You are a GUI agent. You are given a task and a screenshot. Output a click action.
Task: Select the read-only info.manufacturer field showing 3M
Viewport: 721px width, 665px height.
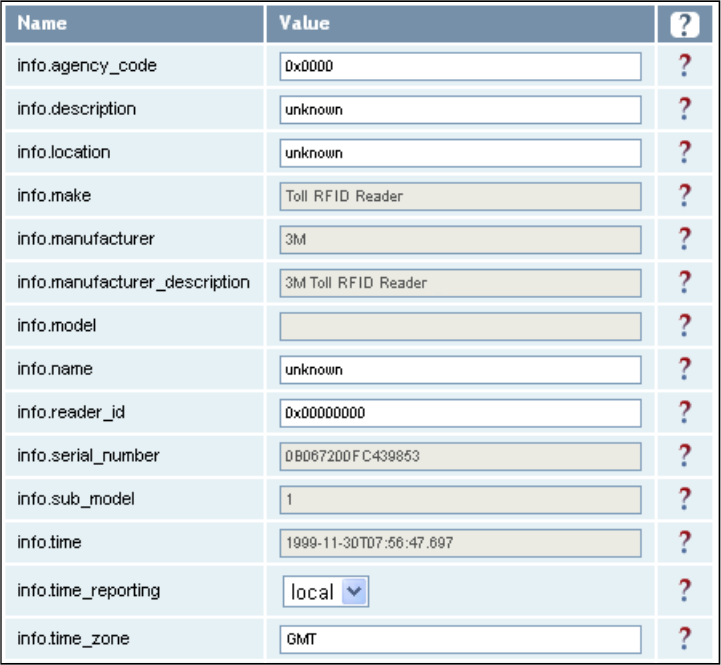coord(460,240)
